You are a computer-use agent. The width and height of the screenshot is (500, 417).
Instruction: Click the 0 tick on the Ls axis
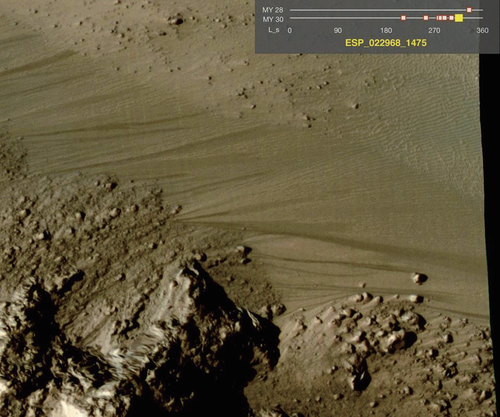coord(290,30)
